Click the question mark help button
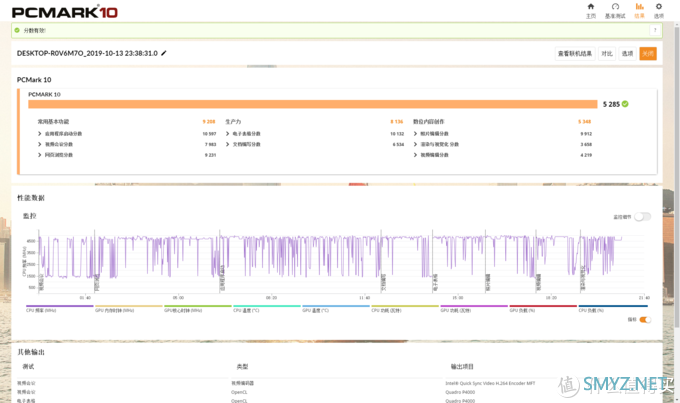680x403 pixels. [655, 30]
